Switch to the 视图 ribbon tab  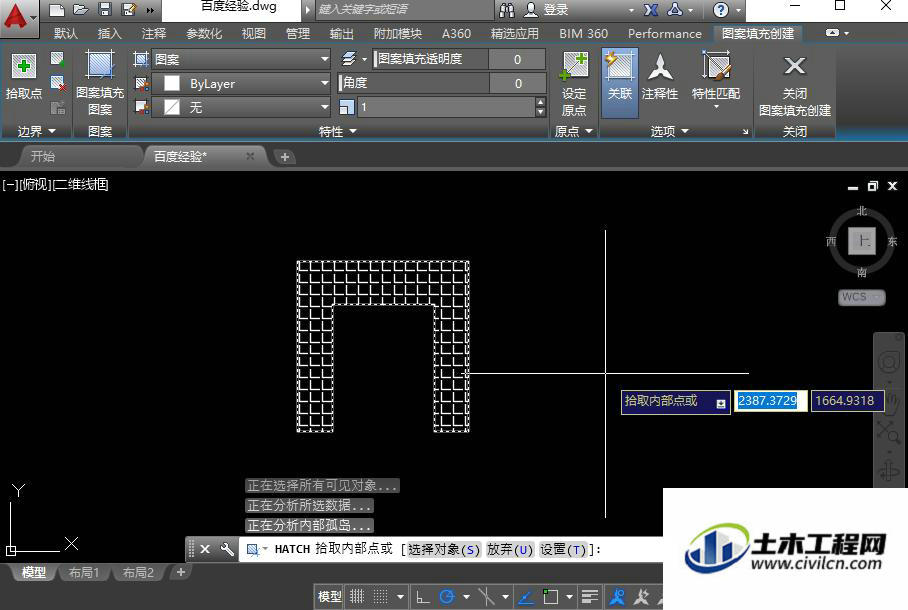coord(254,34)
